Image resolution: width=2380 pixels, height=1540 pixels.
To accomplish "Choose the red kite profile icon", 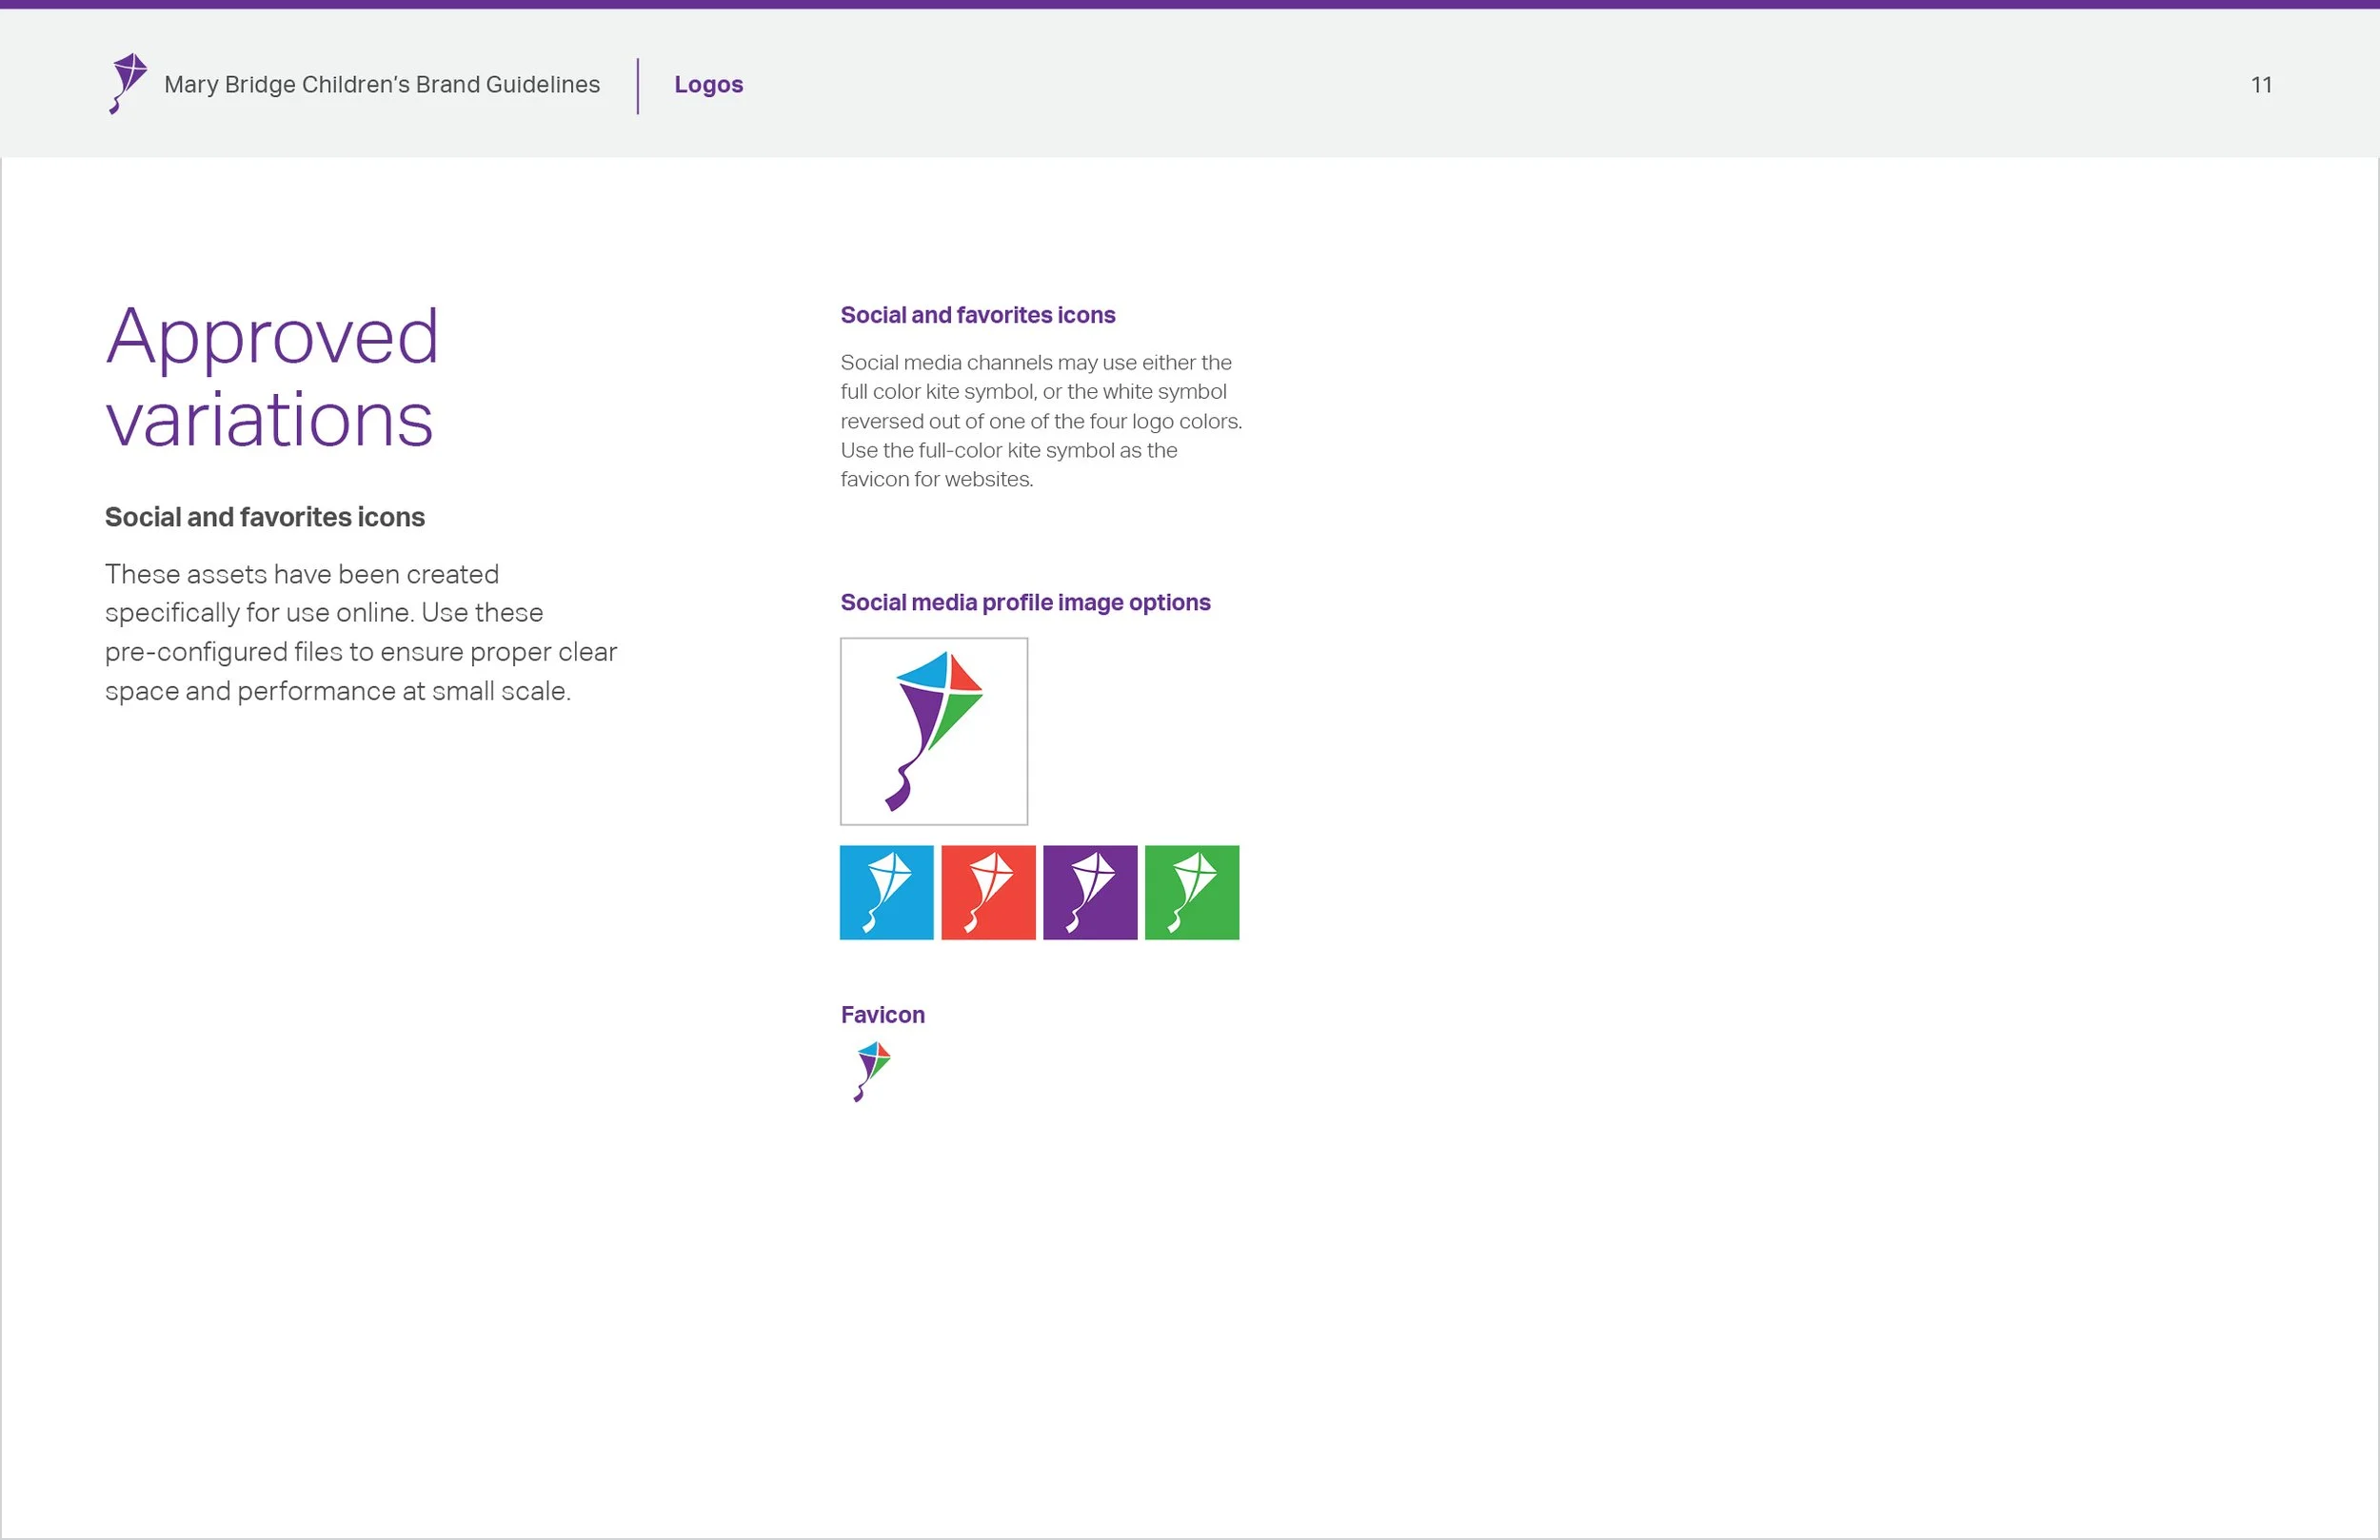I will (x=988, y=892).
